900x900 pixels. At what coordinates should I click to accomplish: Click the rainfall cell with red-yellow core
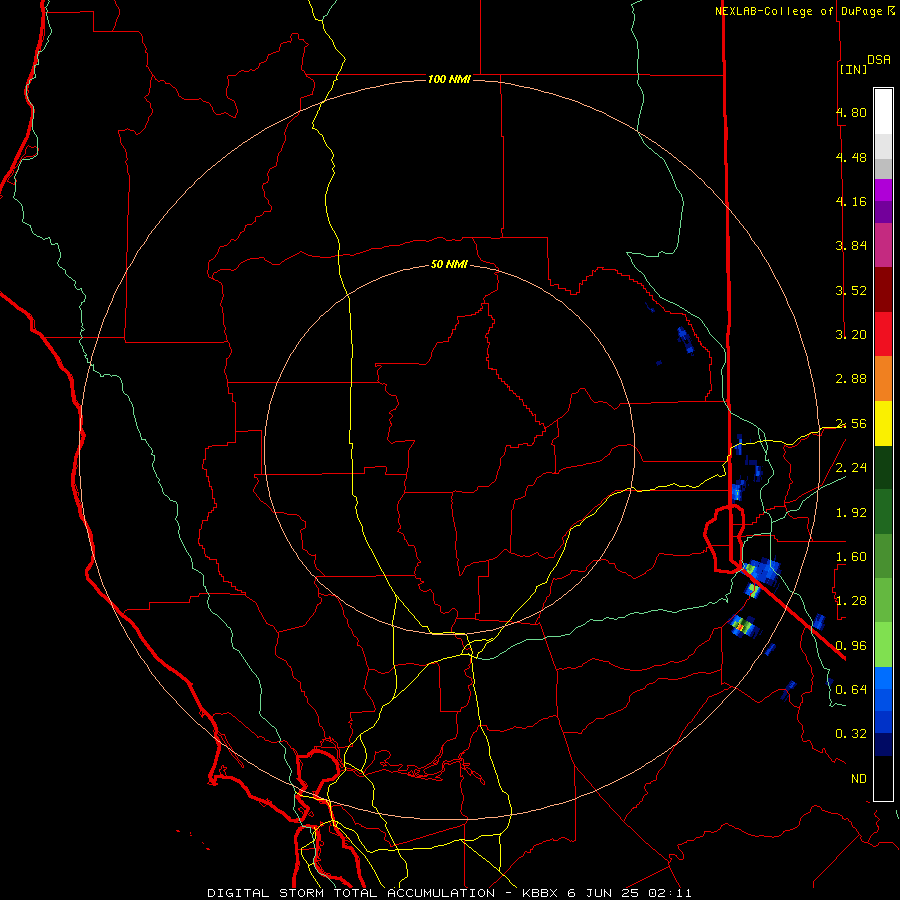(x=744, y=626)
